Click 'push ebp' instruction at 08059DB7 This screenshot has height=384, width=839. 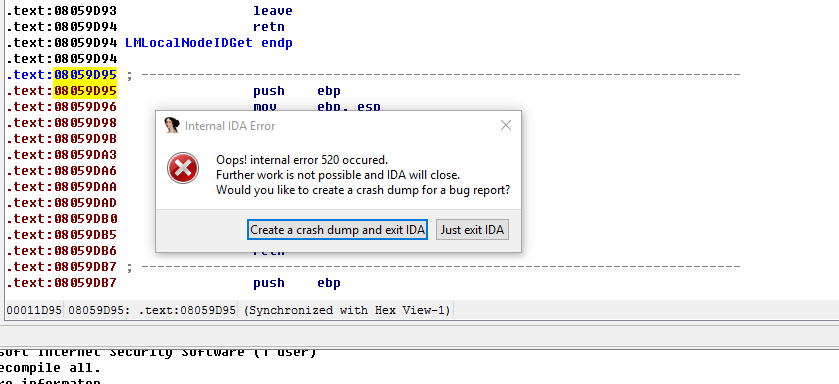tap(297, 283)
